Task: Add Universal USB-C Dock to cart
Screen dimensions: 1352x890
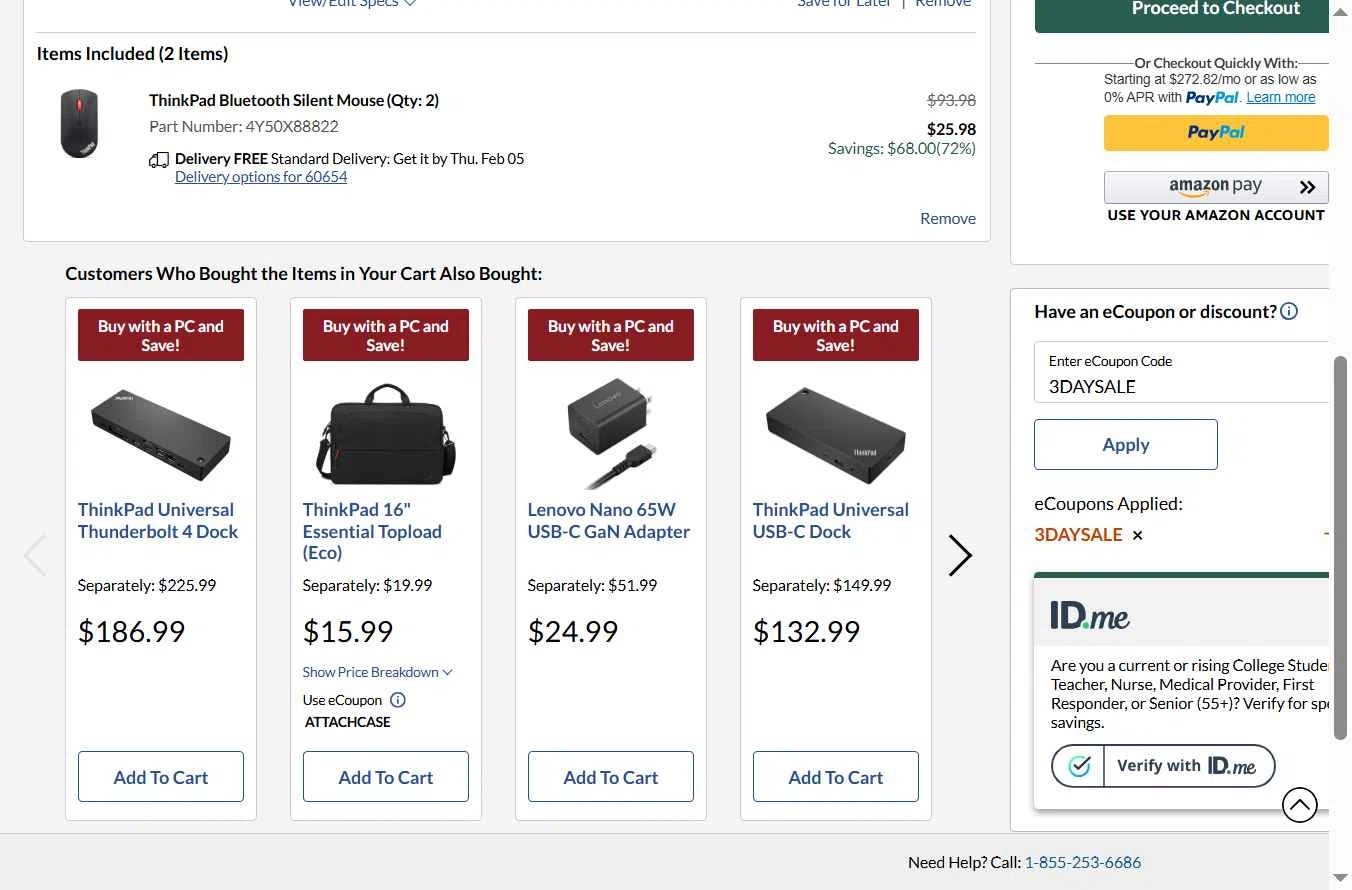Action: point(836,777)
